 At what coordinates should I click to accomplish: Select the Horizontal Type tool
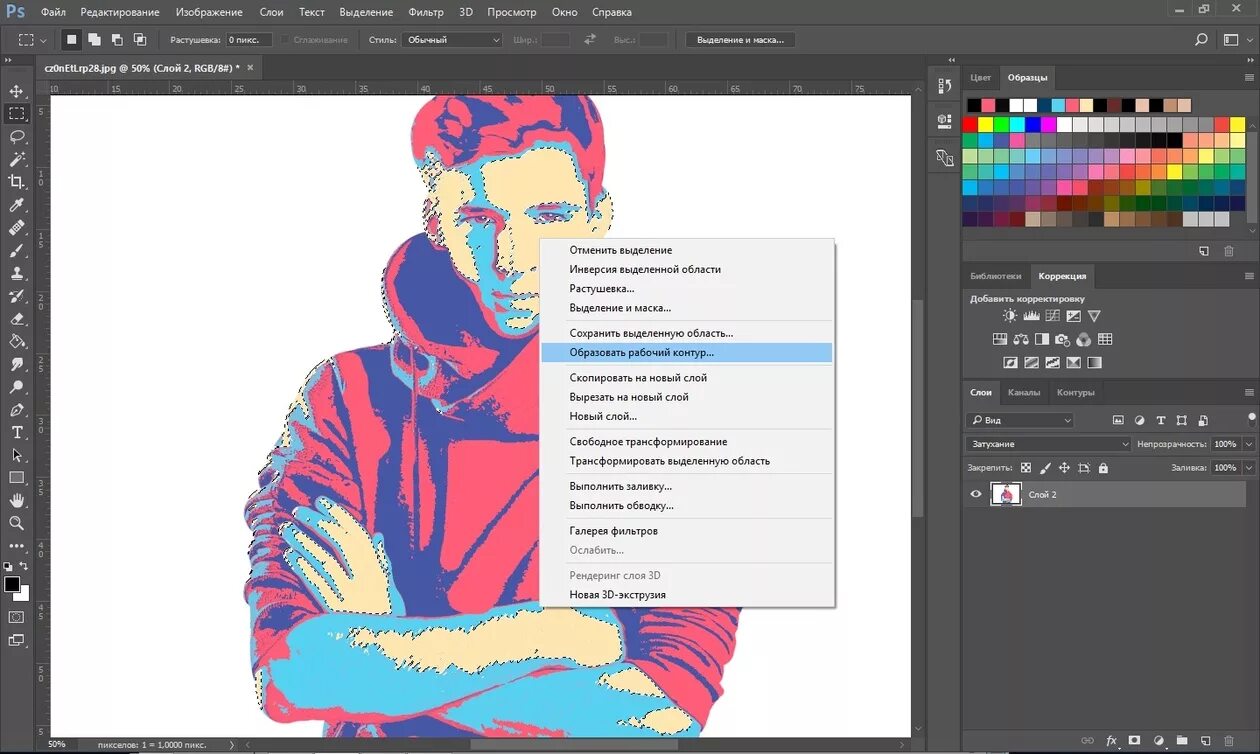click(x=16, y=432)
